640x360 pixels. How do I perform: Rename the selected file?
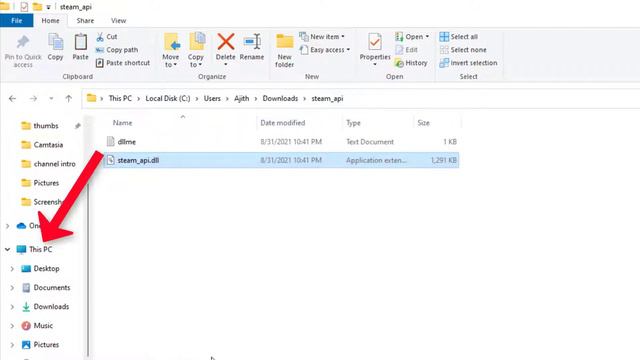point(252,47)
